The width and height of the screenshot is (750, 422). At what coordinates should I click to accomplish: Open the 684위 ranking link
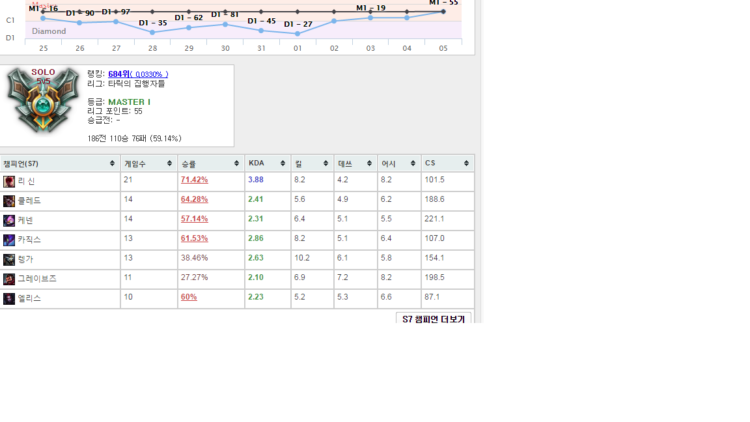[x=119, y=74]
